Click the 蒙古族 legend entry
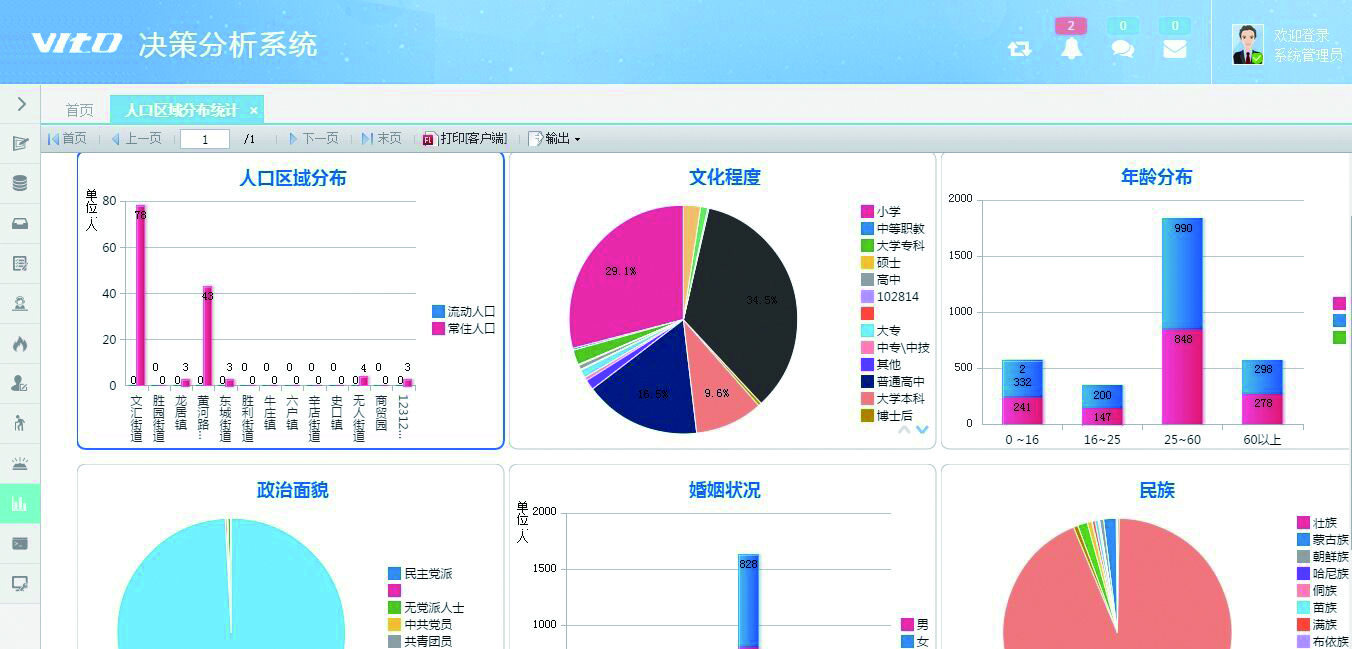This screenshot has height=649, width=1352. pos(1323,540)
